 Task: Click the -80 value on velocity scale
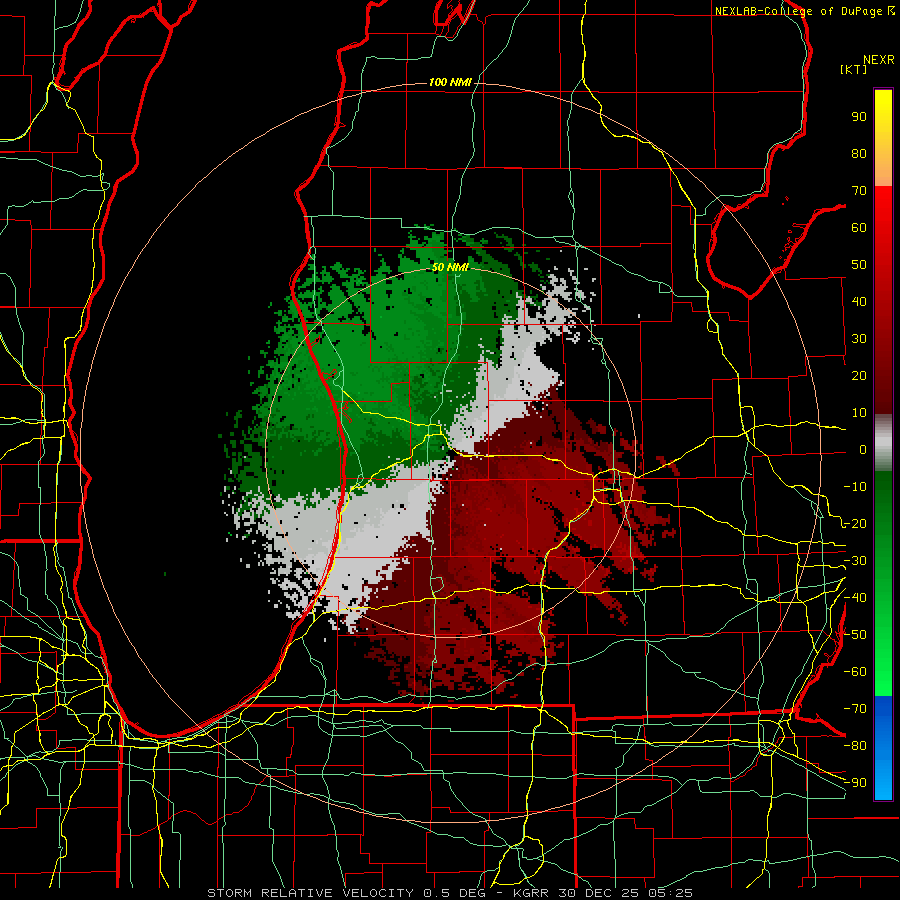[x=855, y=746]
